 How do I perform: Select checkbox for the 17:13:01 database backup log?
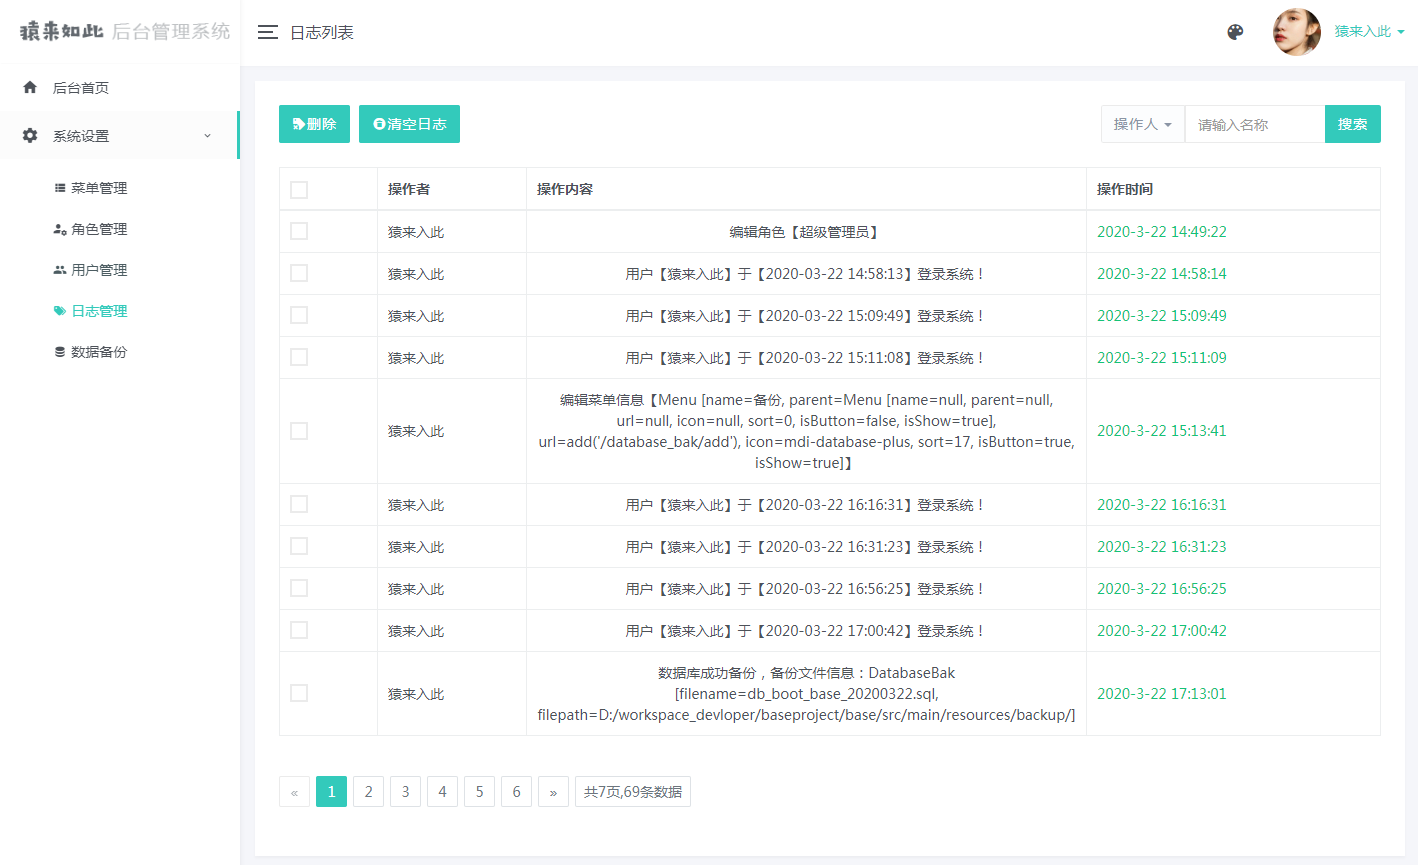(x=299, y=693)
